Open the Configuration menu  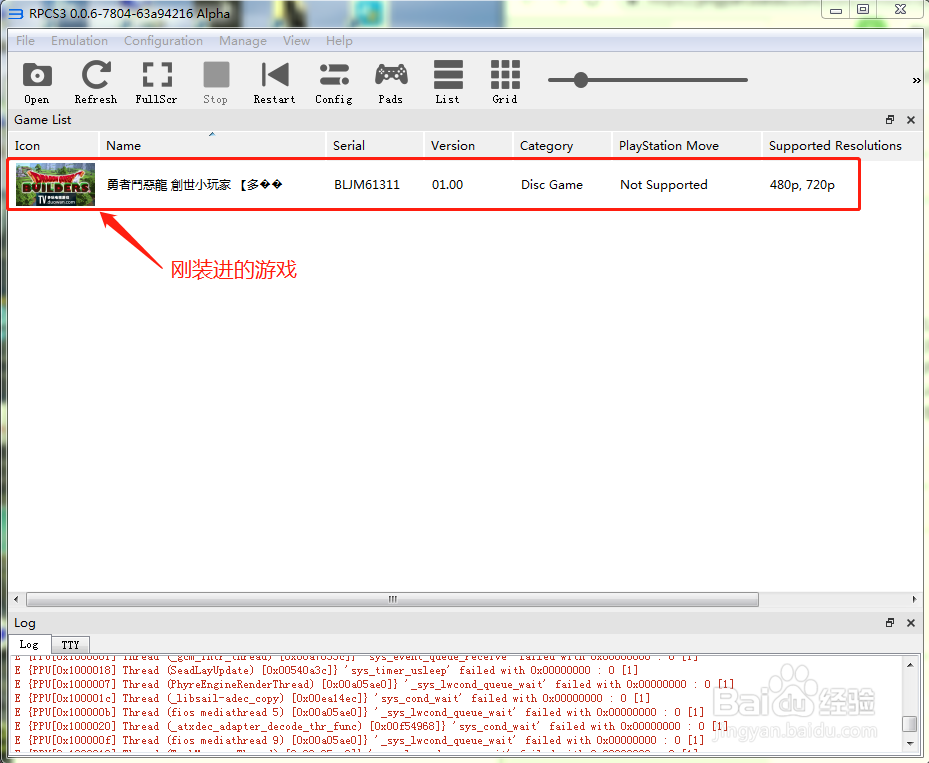coord(164,41)
